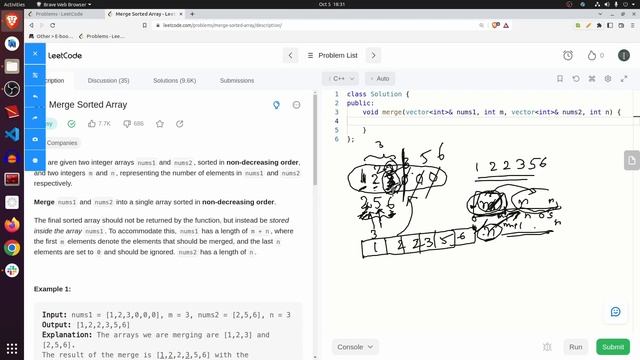This screenshot has width=640, height=360.
Task: Click the green solved checkmark icon
Action: [71, 124]
